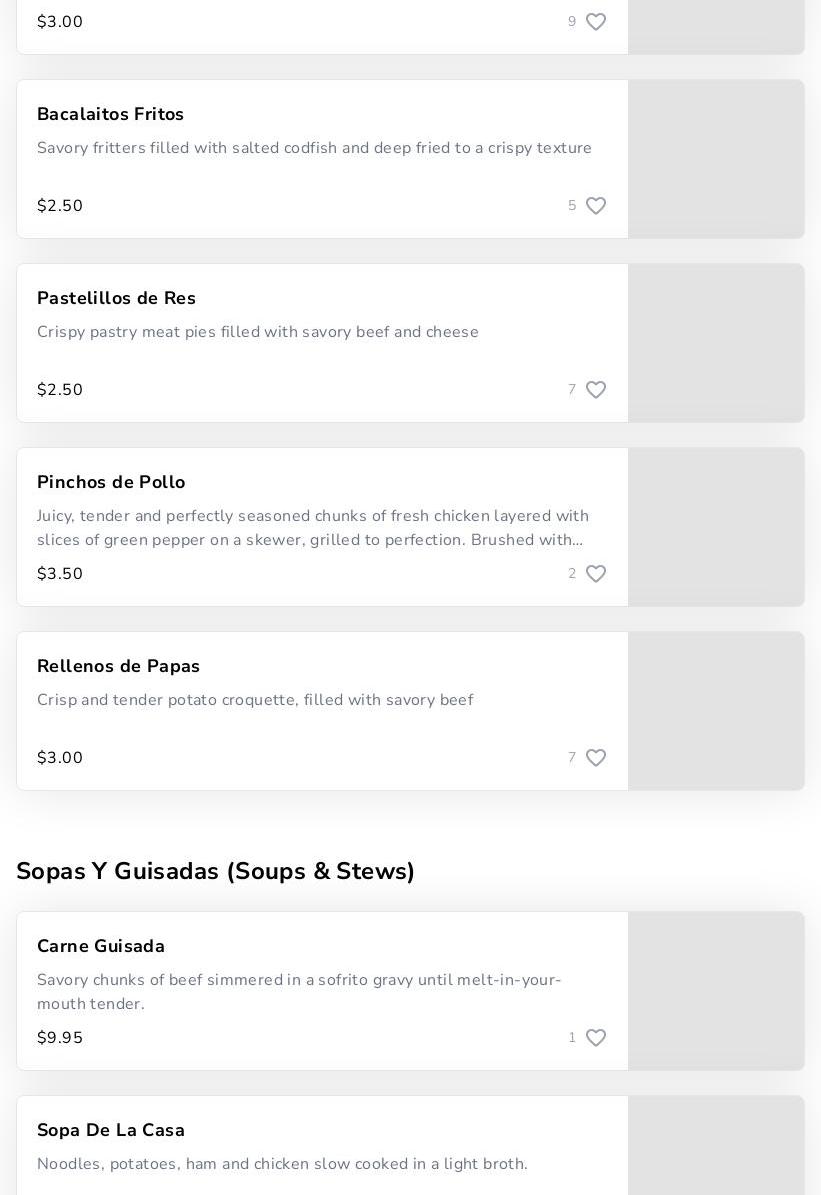821x1195 pixels.
Task: View Pastelillos de Res image thumbnail
Action: tap(716, 343)
